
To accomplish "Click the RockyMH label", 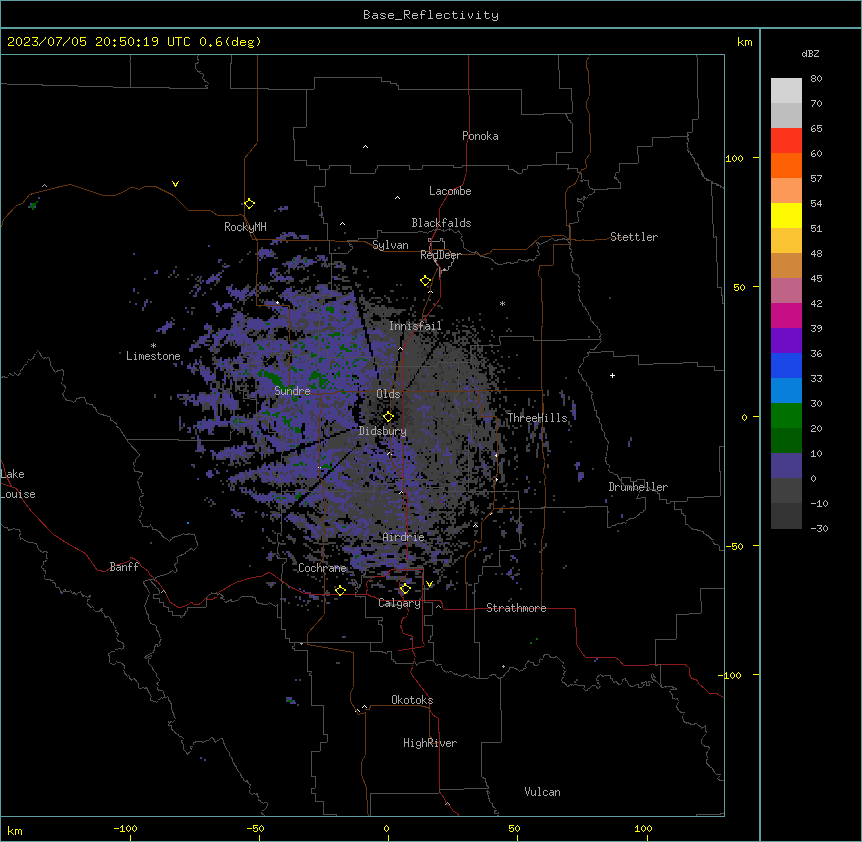I will [245, 227].
